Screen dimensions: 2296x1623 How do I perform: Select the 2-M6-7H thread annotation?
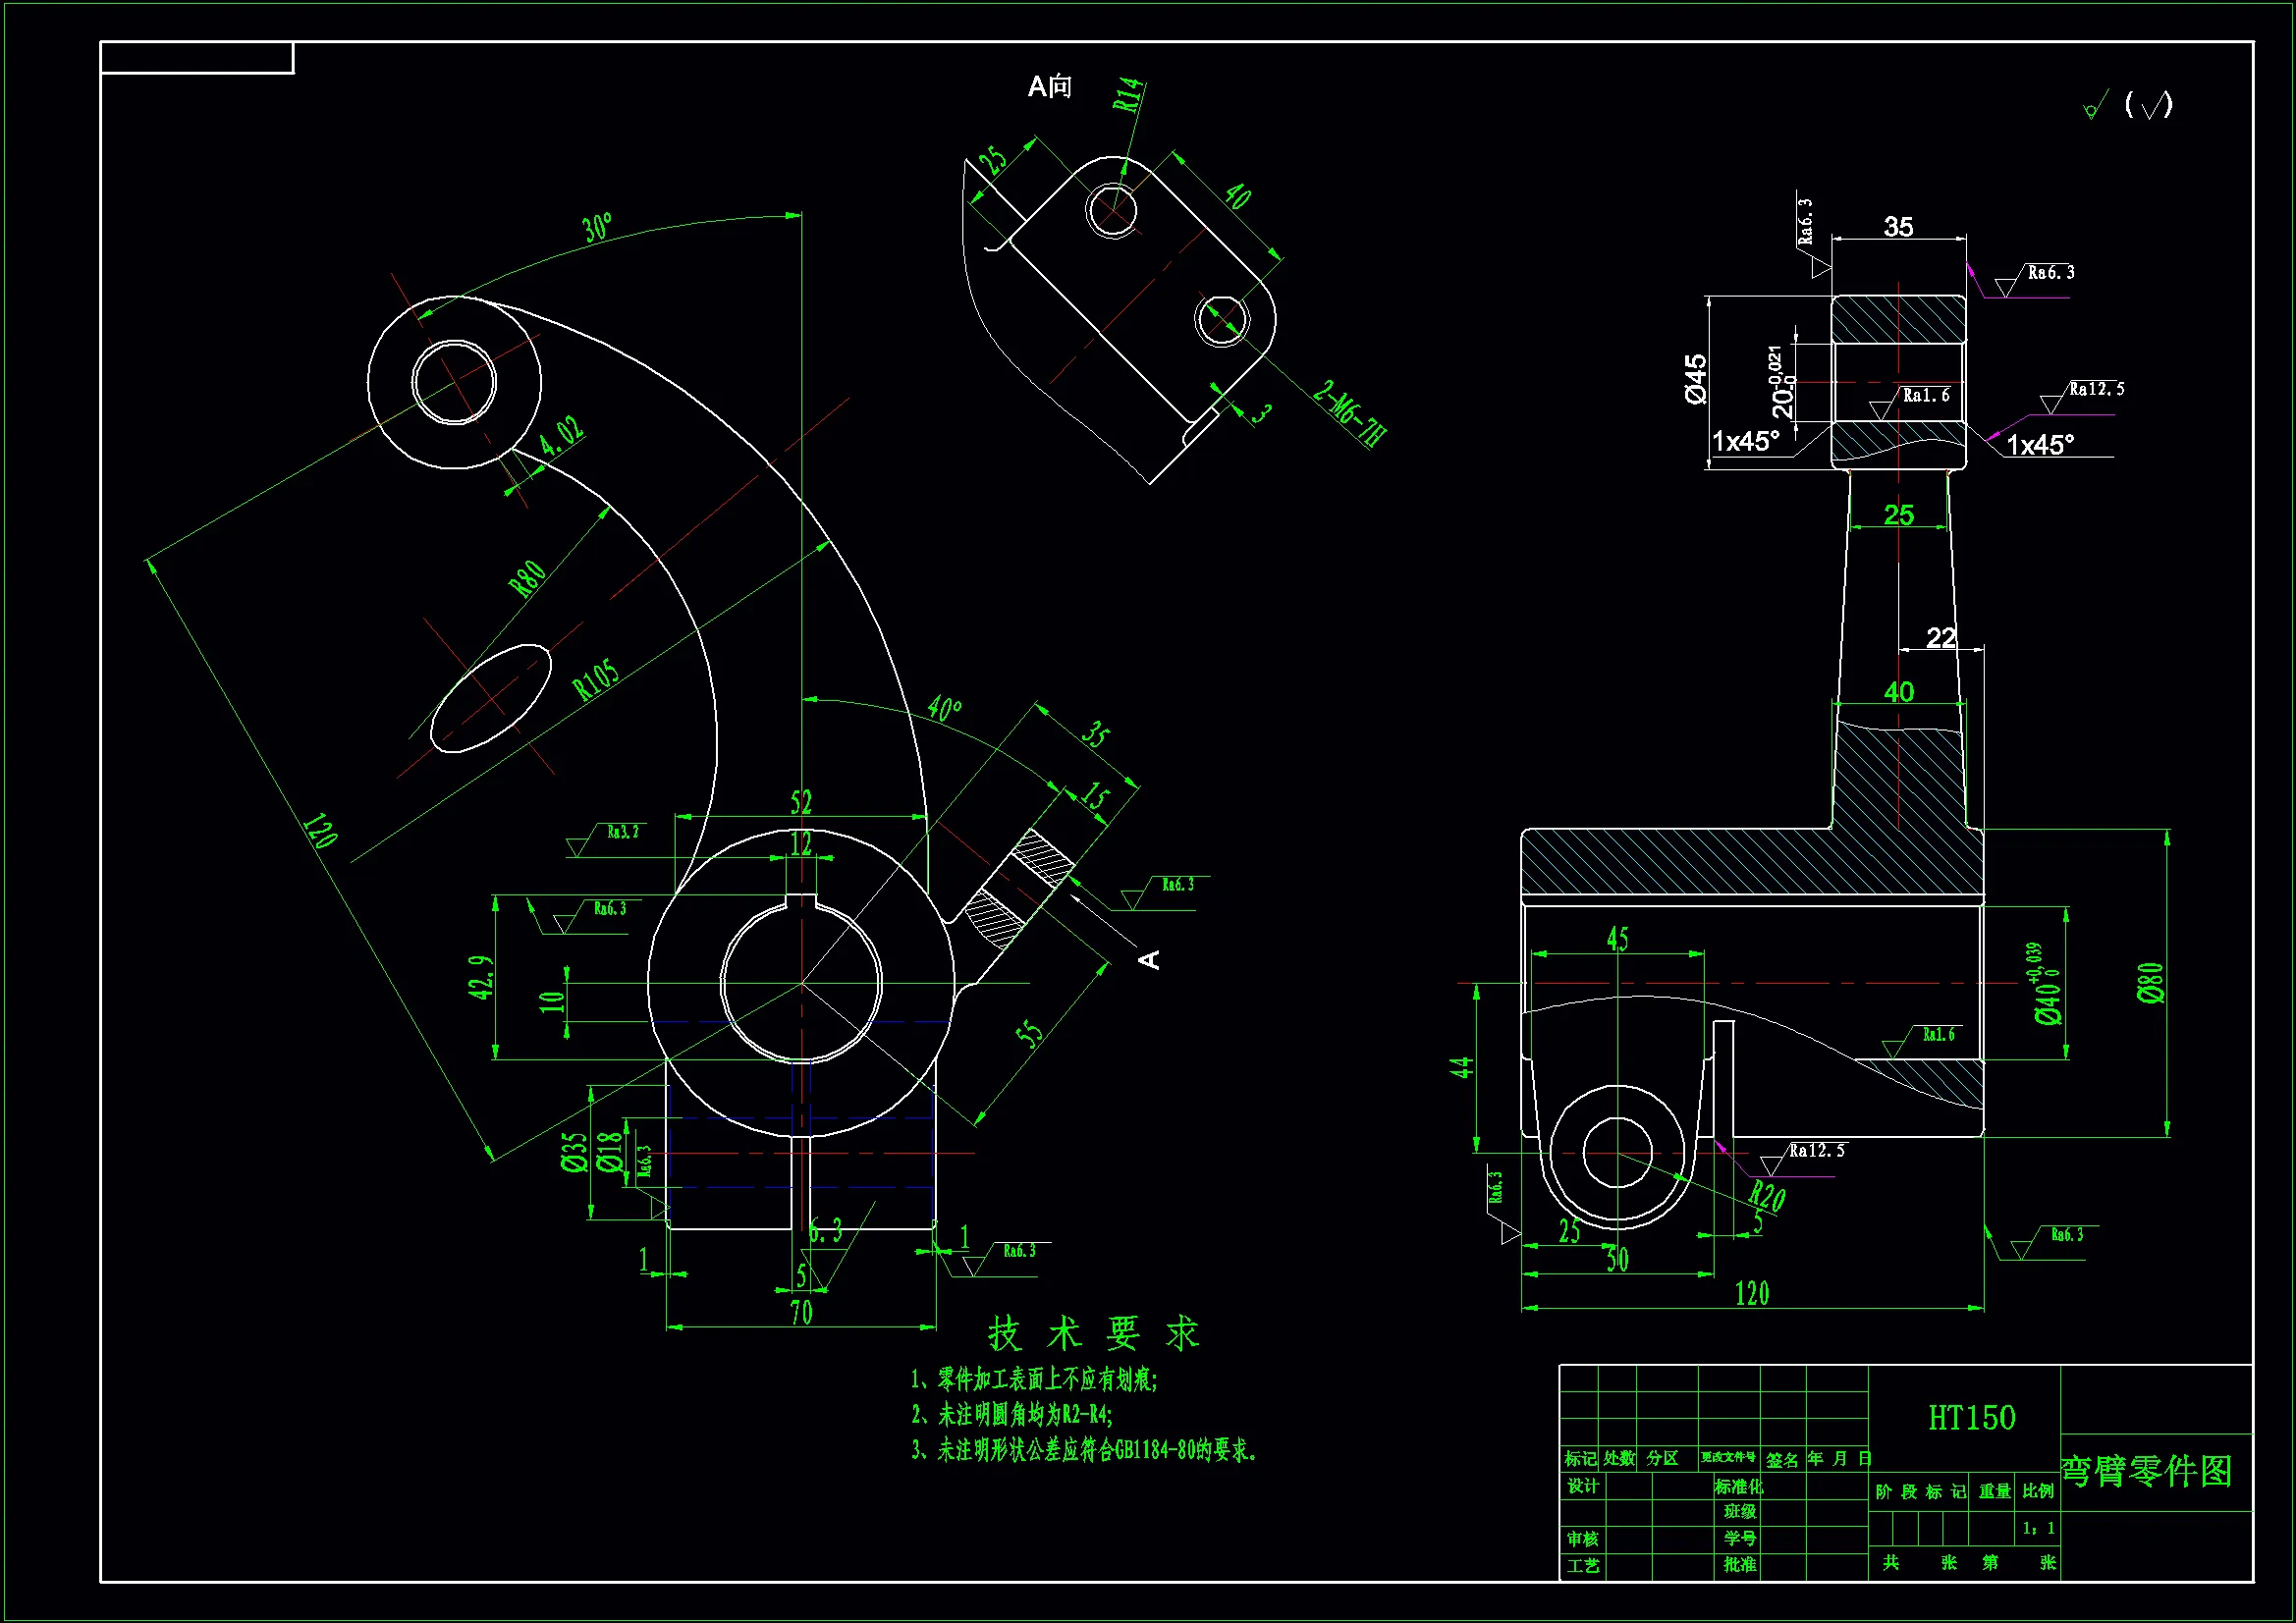tap(1351, 414)
